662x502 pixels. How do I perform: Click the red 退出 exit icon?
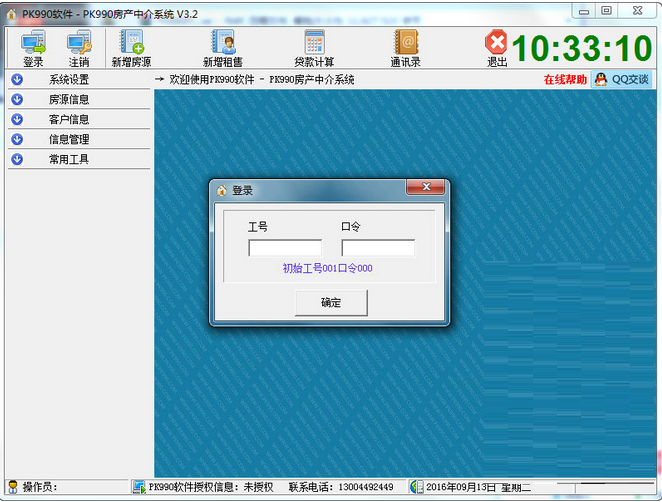496,42
